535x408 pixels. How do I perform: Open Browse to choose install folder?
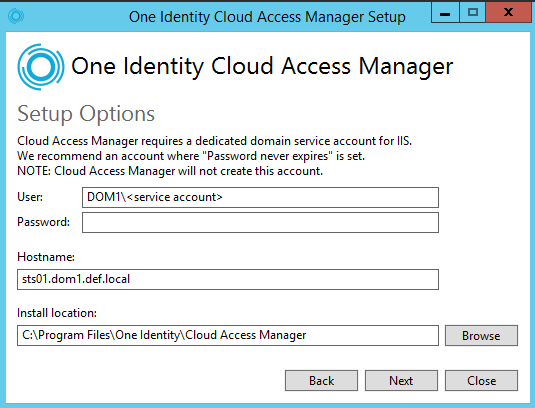coord(481,336)
